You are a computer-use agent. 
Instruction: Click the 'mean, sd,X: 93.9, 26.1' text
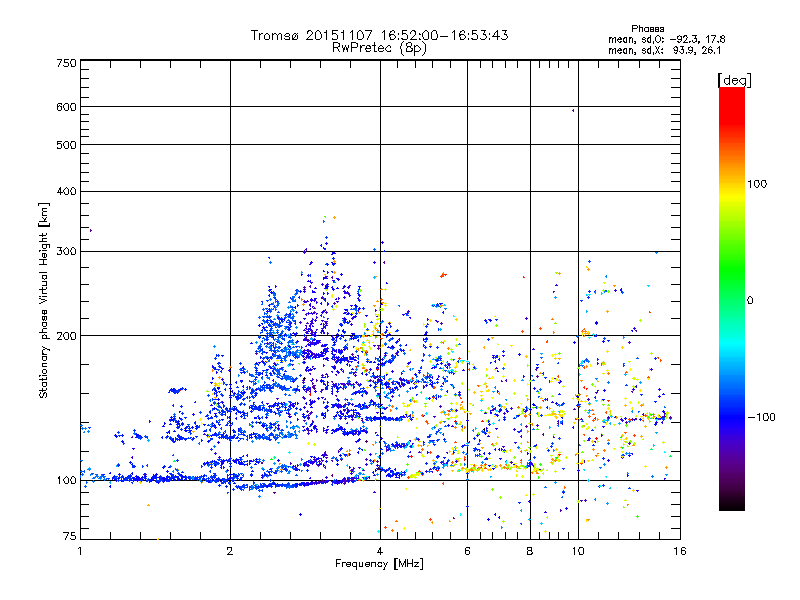(x=664, y=50)
